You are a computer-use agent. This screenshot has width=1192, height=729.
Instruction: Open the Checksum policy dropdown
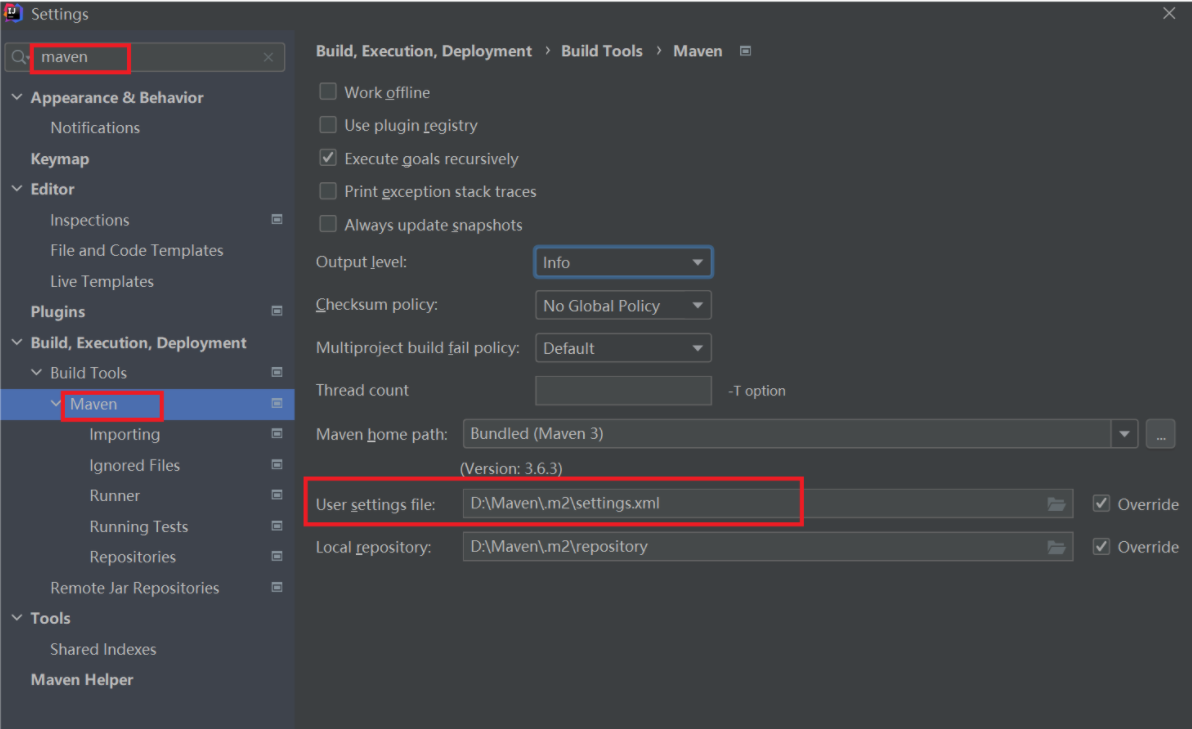tap(623, 306)
